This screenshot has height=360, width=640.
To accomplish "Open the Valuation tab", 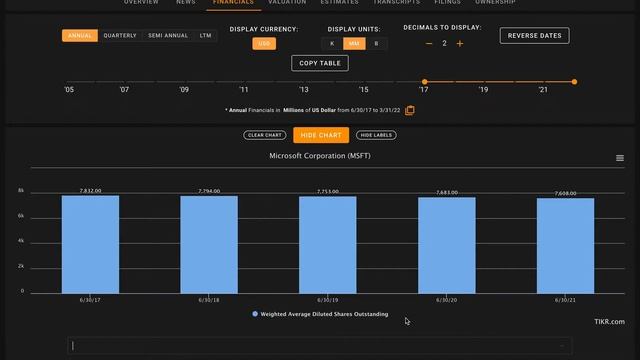I will pyautogui.click(x=287, y=2).
